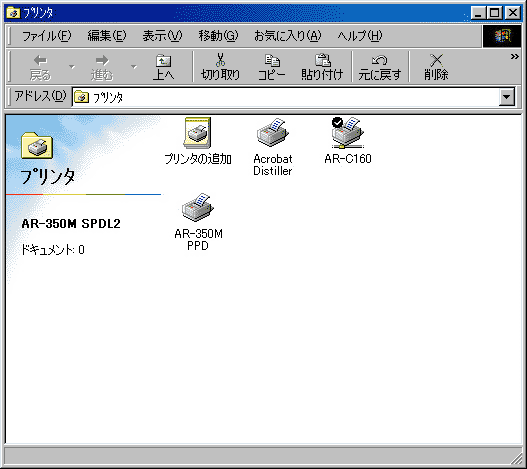Click the 戻る (Back) arrow button
This screenshot has height=469, width=527.
[x=40, y=67]
